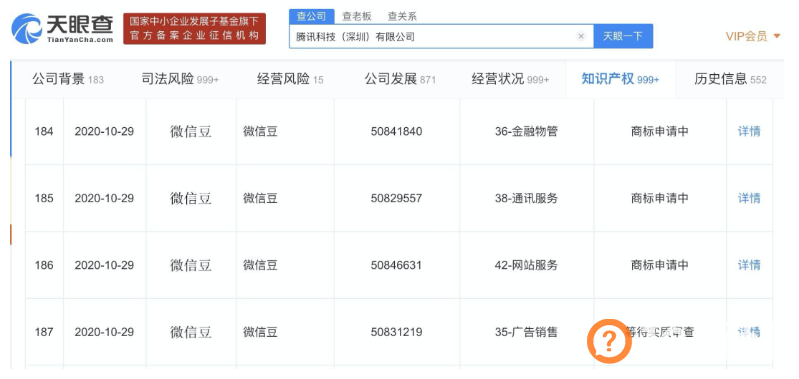Image resolution: width=799 pixels, height=379 pixels.
Task: Click registration number 50831219
Action: (x=396, y=332)
